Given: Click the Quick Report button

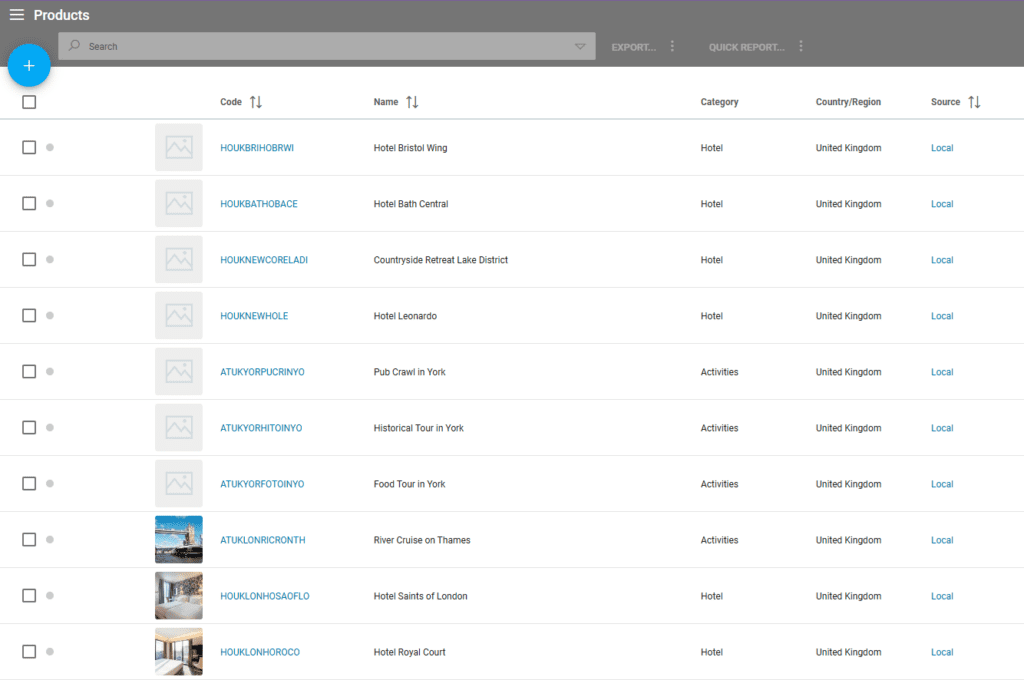Looking at the screenshot, I should coord(746,47).
